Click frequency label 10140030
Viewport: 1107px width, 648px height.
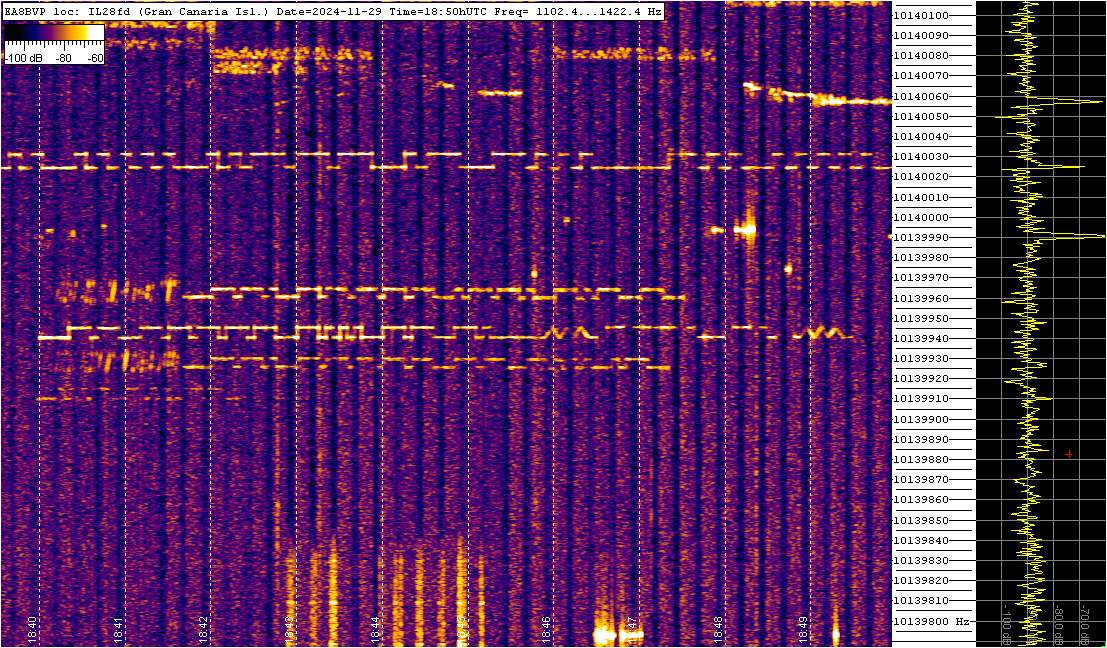tap(921, 157)
